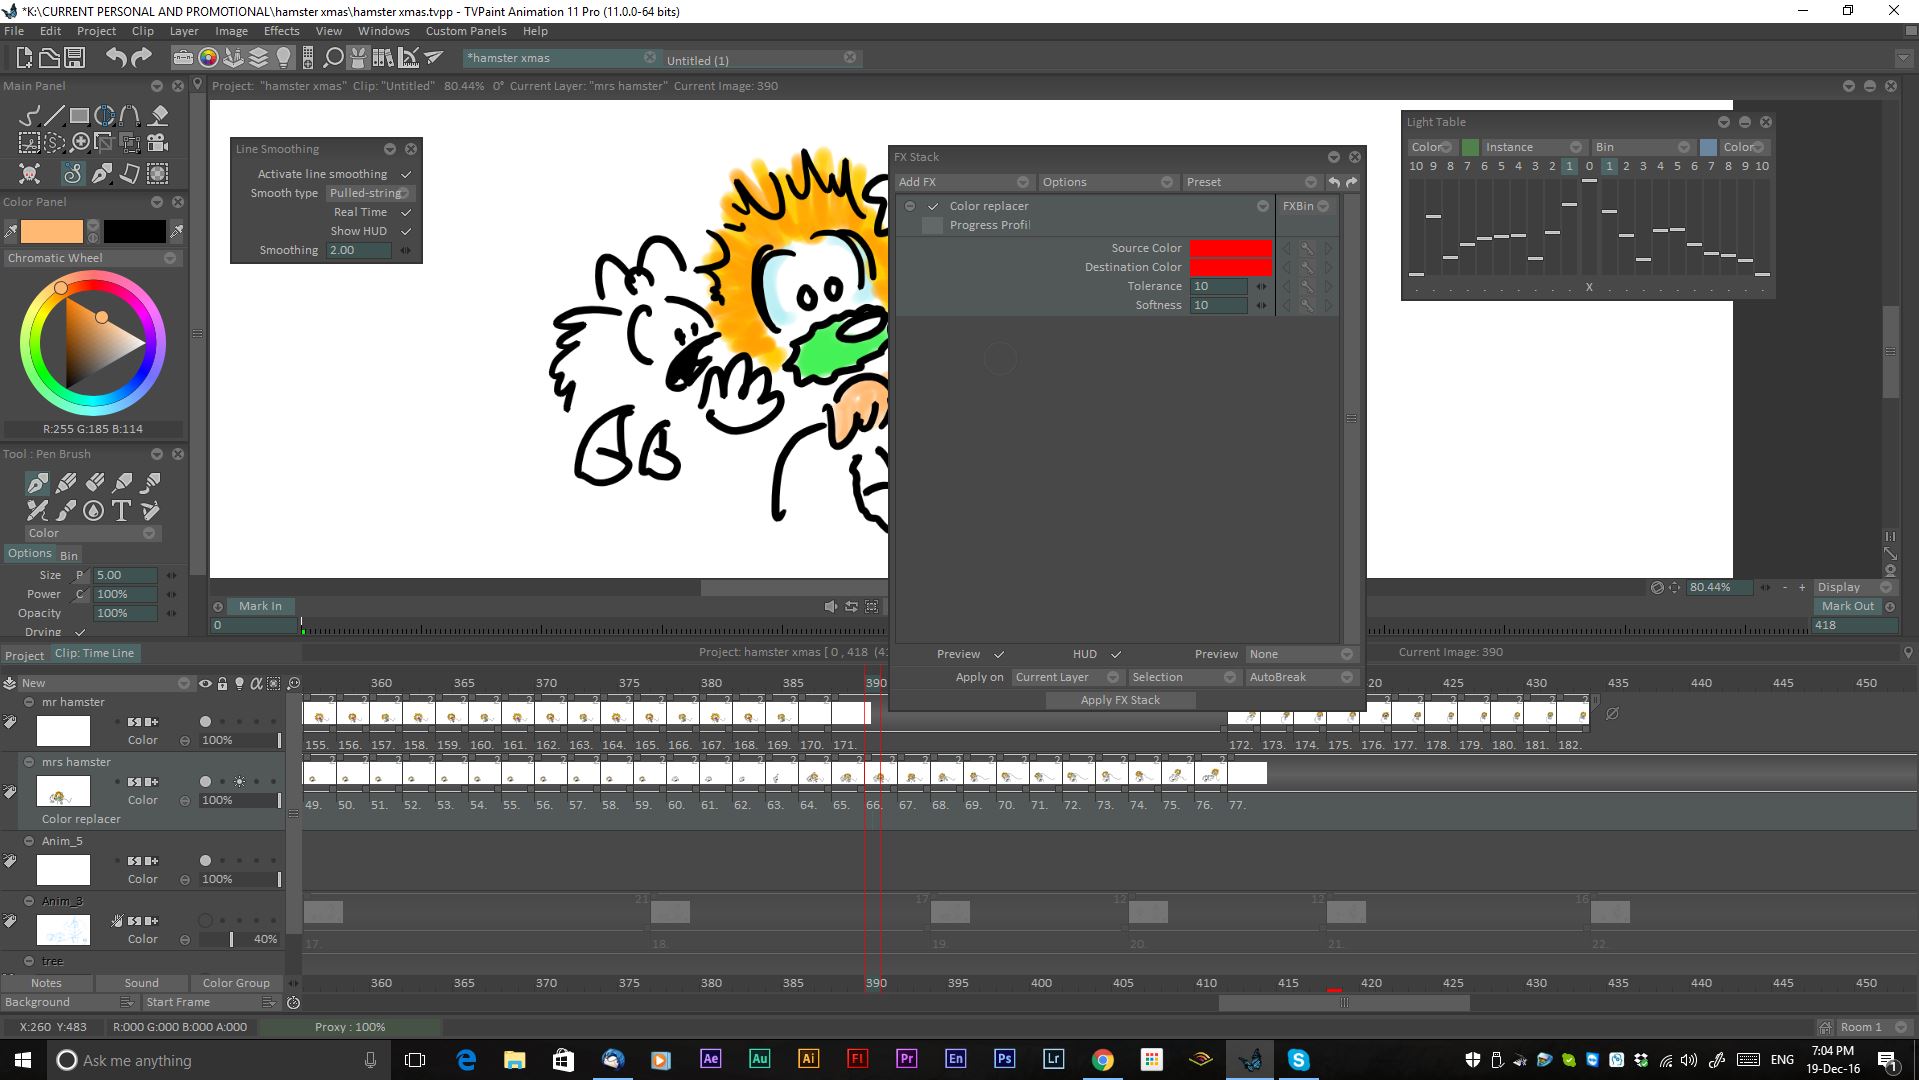Toggle the layers stack icon in the toolbar

click(258, 58)
